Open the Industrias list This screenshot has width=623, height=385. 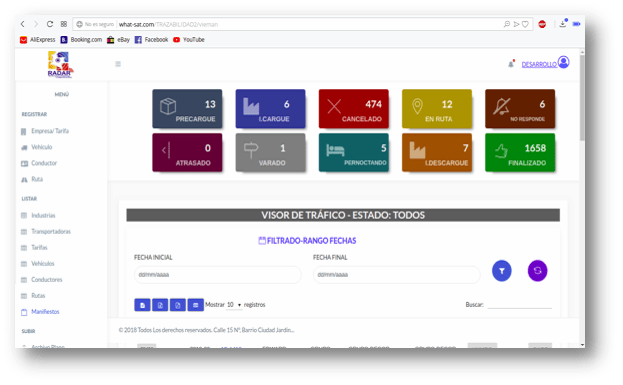tap(43, 215)
